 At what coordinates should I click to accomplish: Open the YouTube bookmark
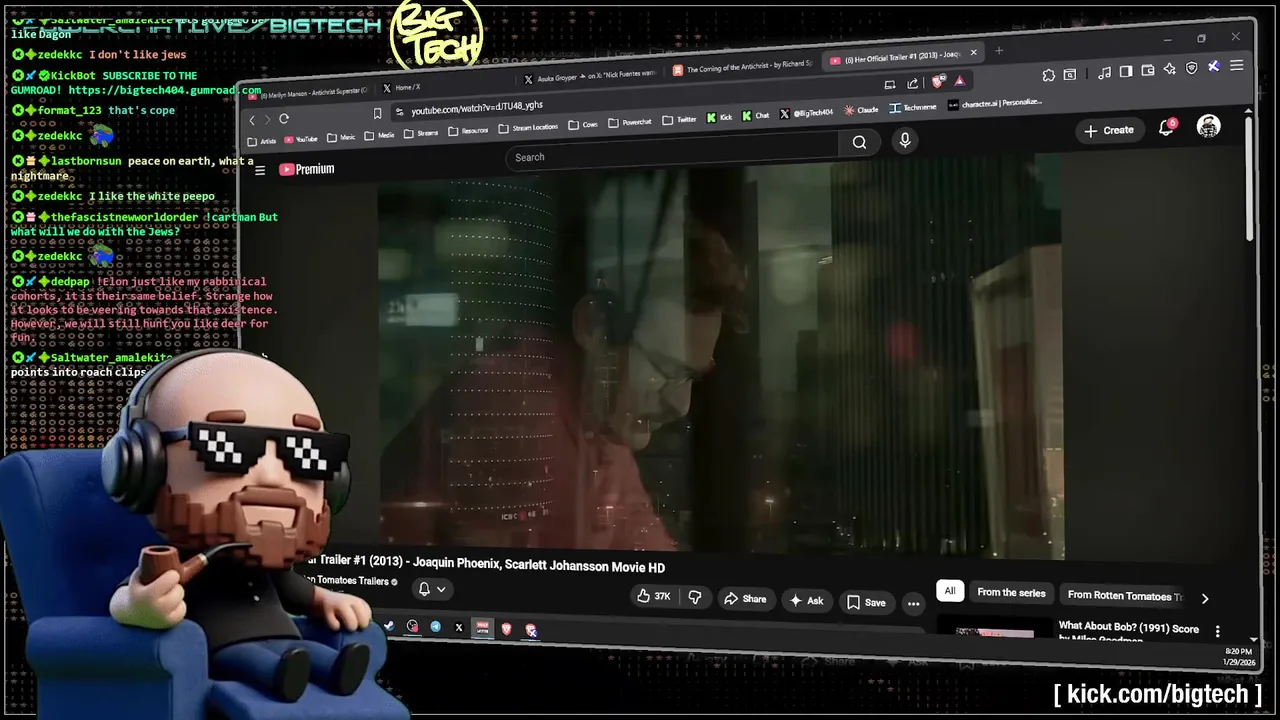300,139
